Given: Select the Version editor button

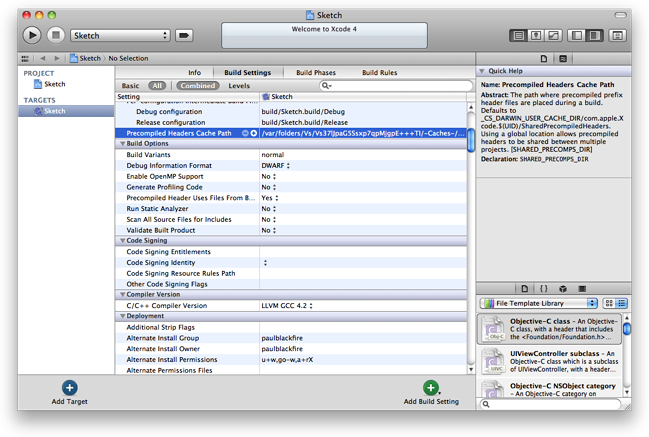Looking at the screenshot, I should [553, 36].
